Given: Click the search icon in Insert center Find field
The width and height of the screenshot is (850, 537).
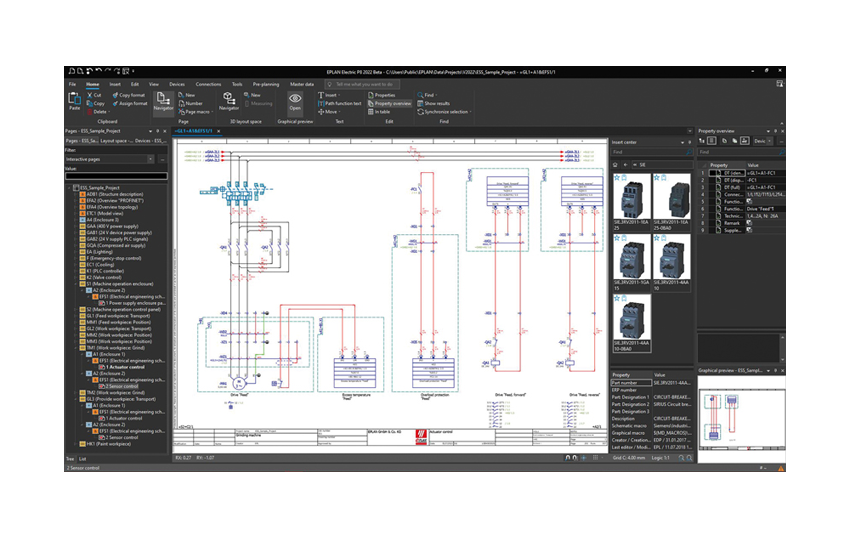Looking at the screenshot, I should (689, 152).
